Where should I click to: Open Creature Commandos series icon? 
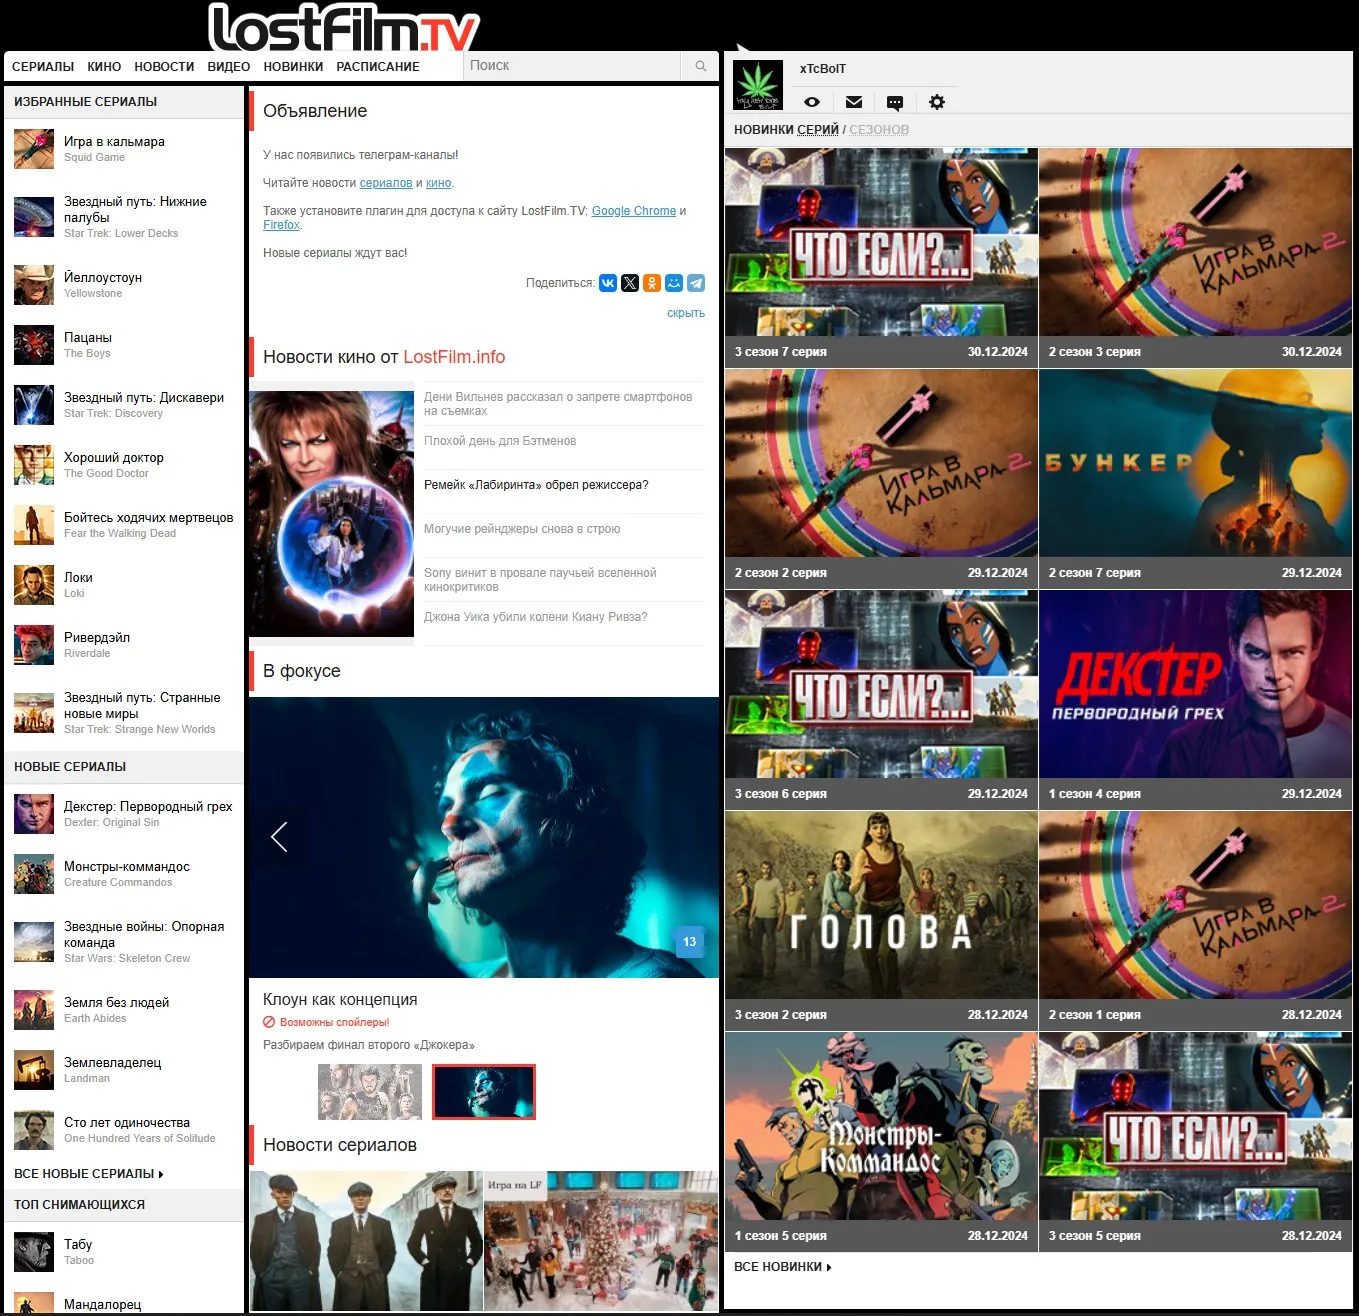pos(34,874)
